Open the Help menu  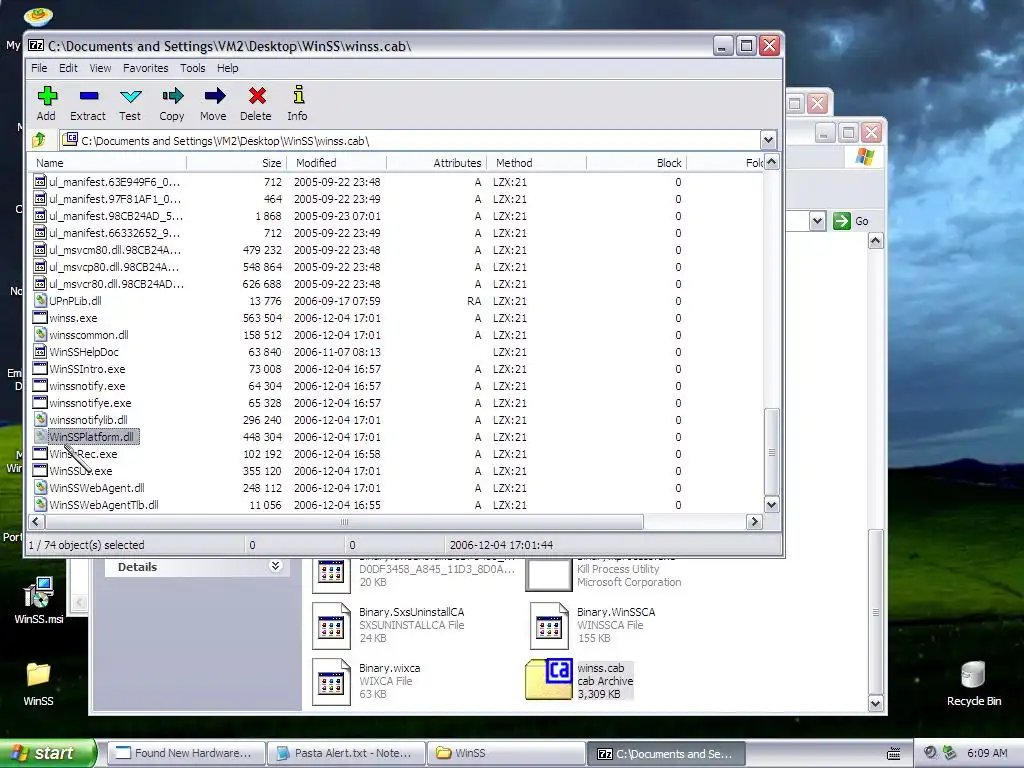pyautogui.click(x=227, y=68)
